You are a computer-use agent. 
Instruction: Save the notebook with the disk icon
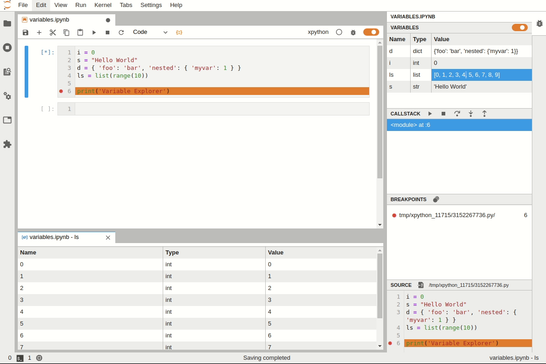pyautogui.click(x=25, y=32)
